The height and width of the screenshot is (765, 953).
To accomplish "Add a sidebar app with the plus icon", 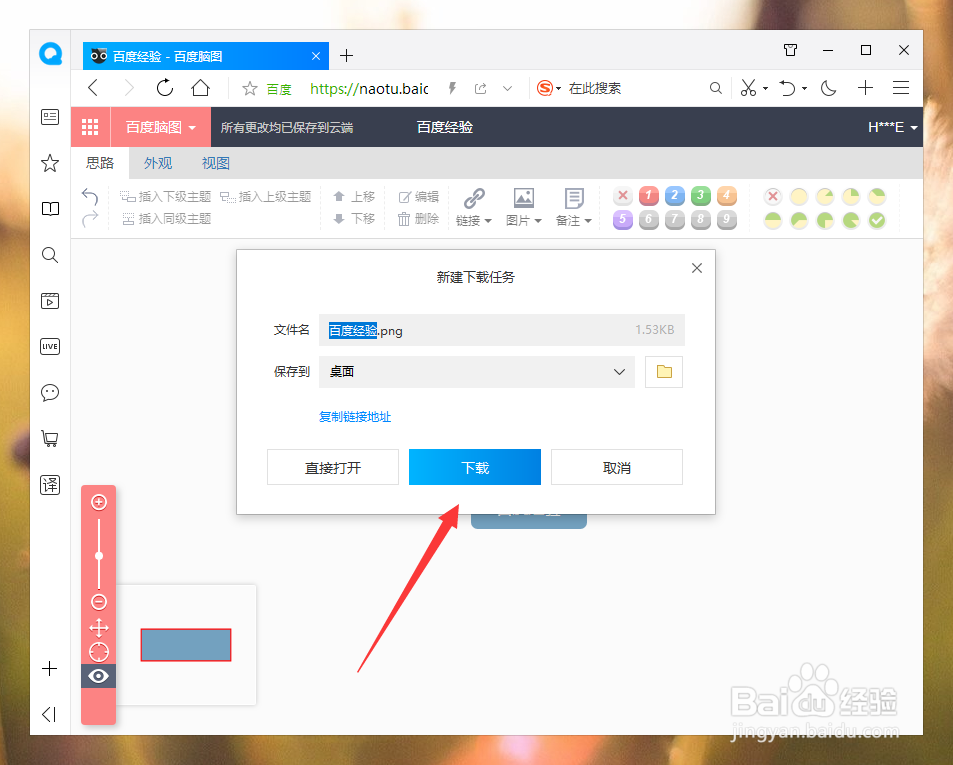I will [49, 668].
